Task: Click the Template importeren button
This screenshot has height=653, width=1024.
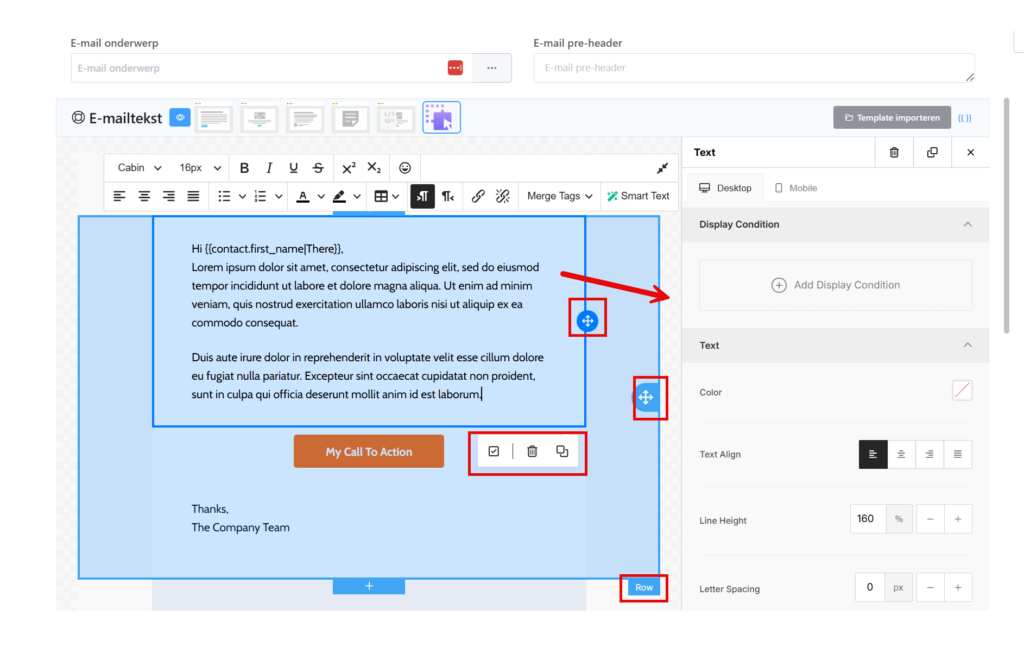Action: [x=892, y=118]
